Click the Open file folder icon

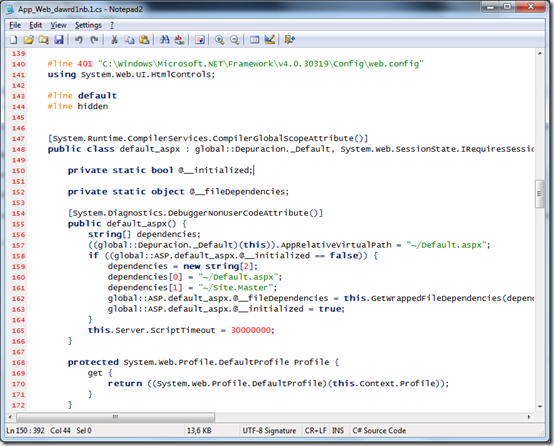tap(29, 40)
